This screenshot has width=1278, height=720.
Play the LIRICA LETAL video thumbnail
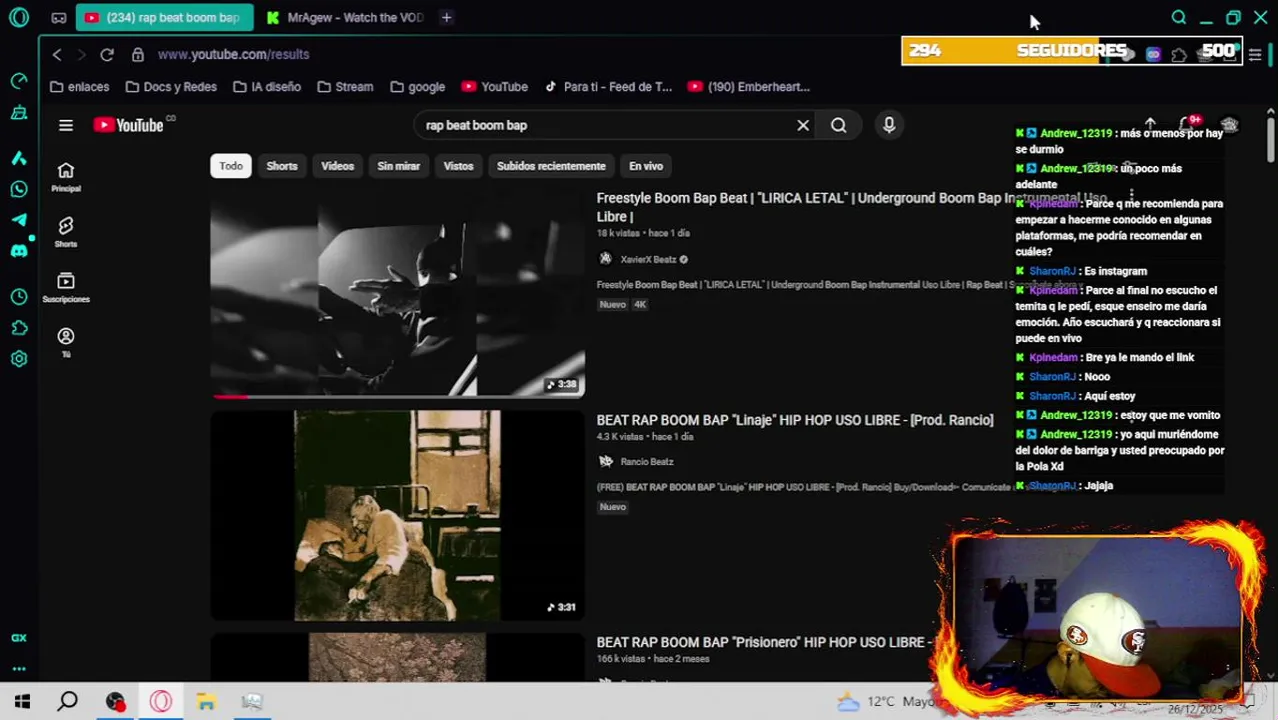point(397,293)
